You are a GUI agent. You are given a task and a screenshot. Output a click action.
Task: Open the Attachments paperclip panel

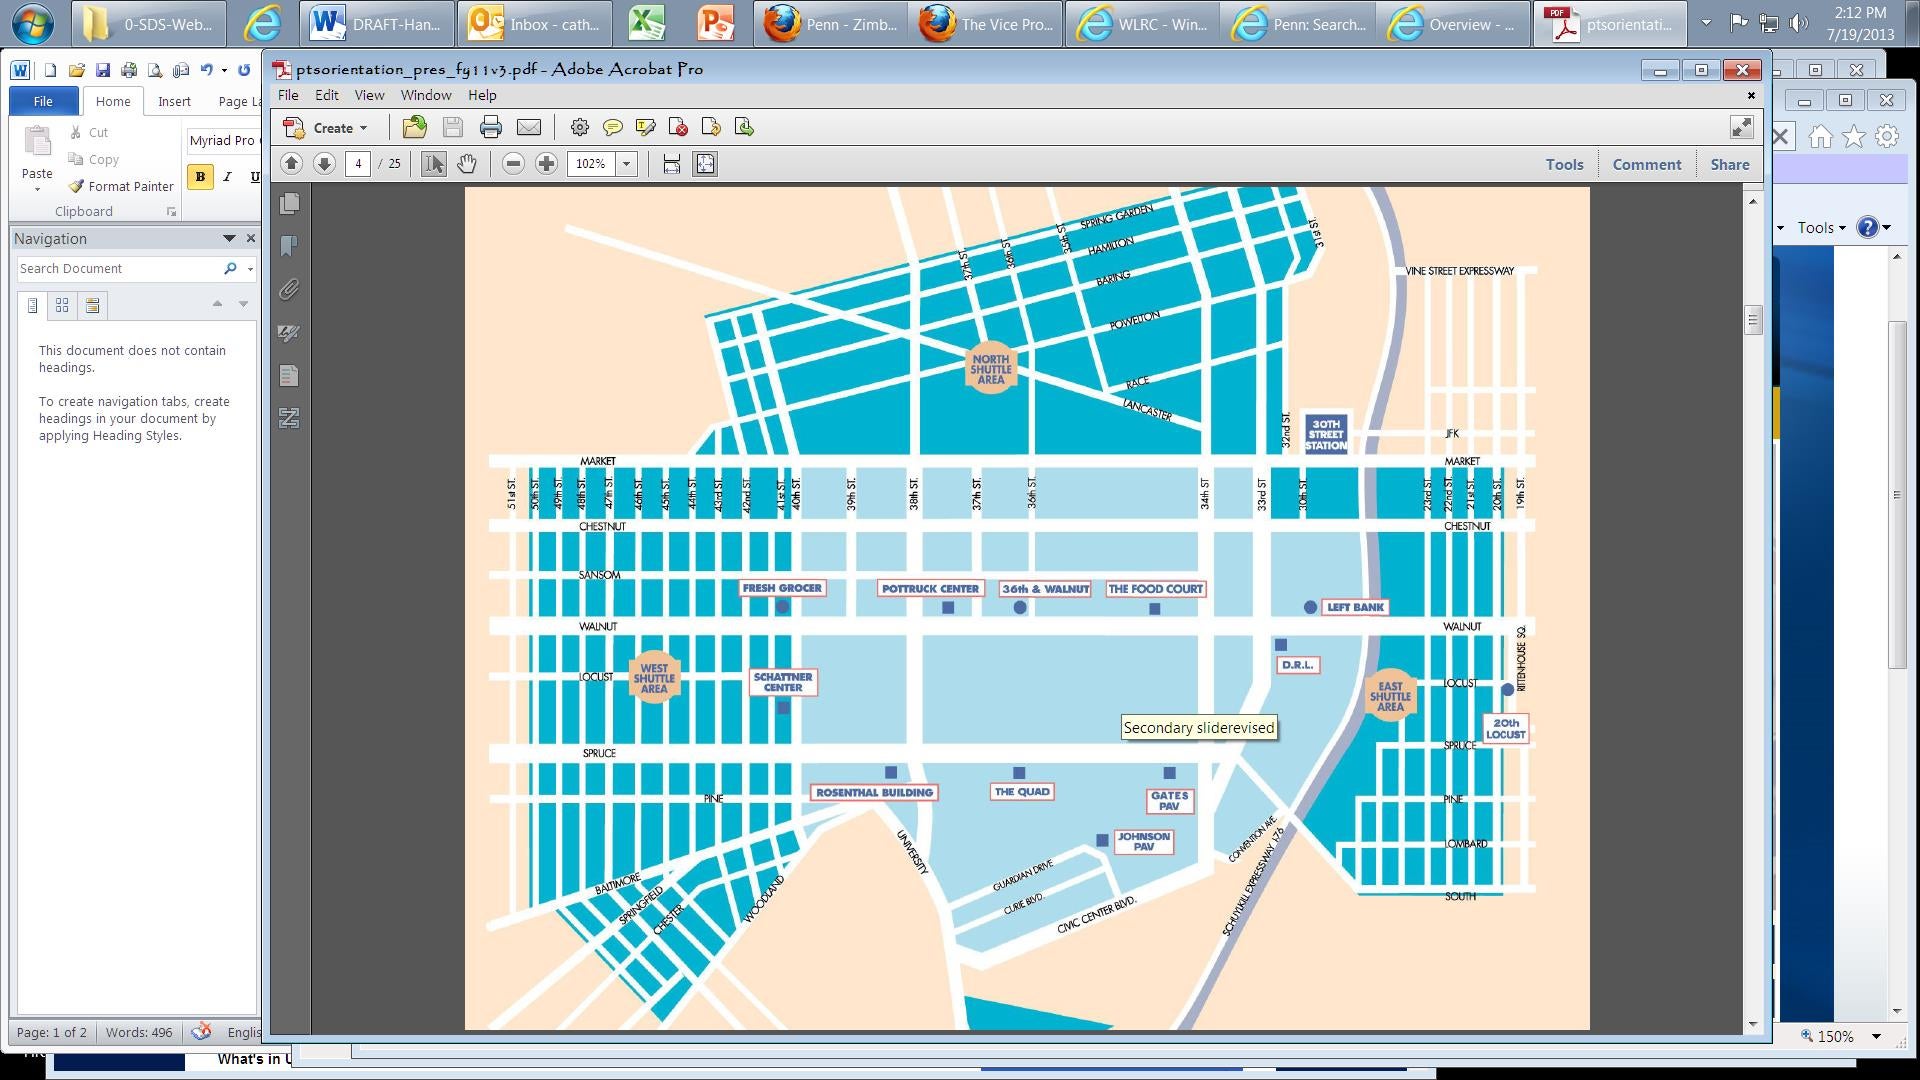289,290
